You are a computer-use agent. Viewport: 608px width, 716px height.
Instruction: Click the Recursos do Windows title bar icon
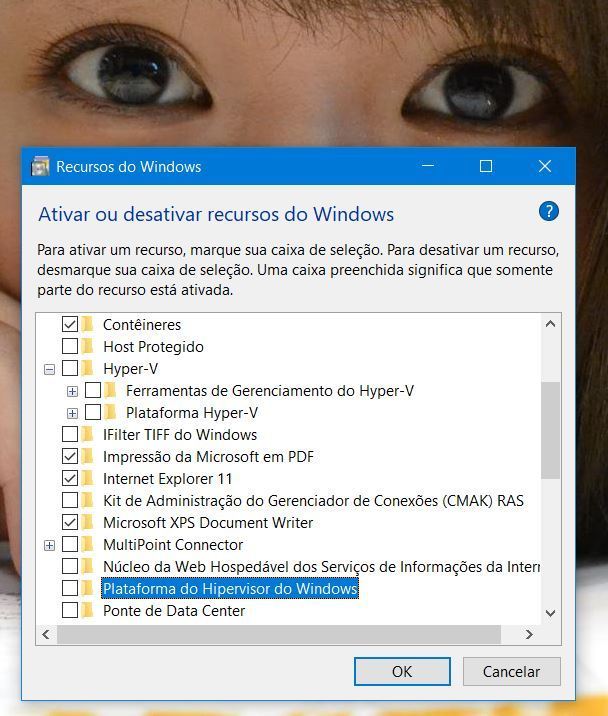[x=40, y=166]
